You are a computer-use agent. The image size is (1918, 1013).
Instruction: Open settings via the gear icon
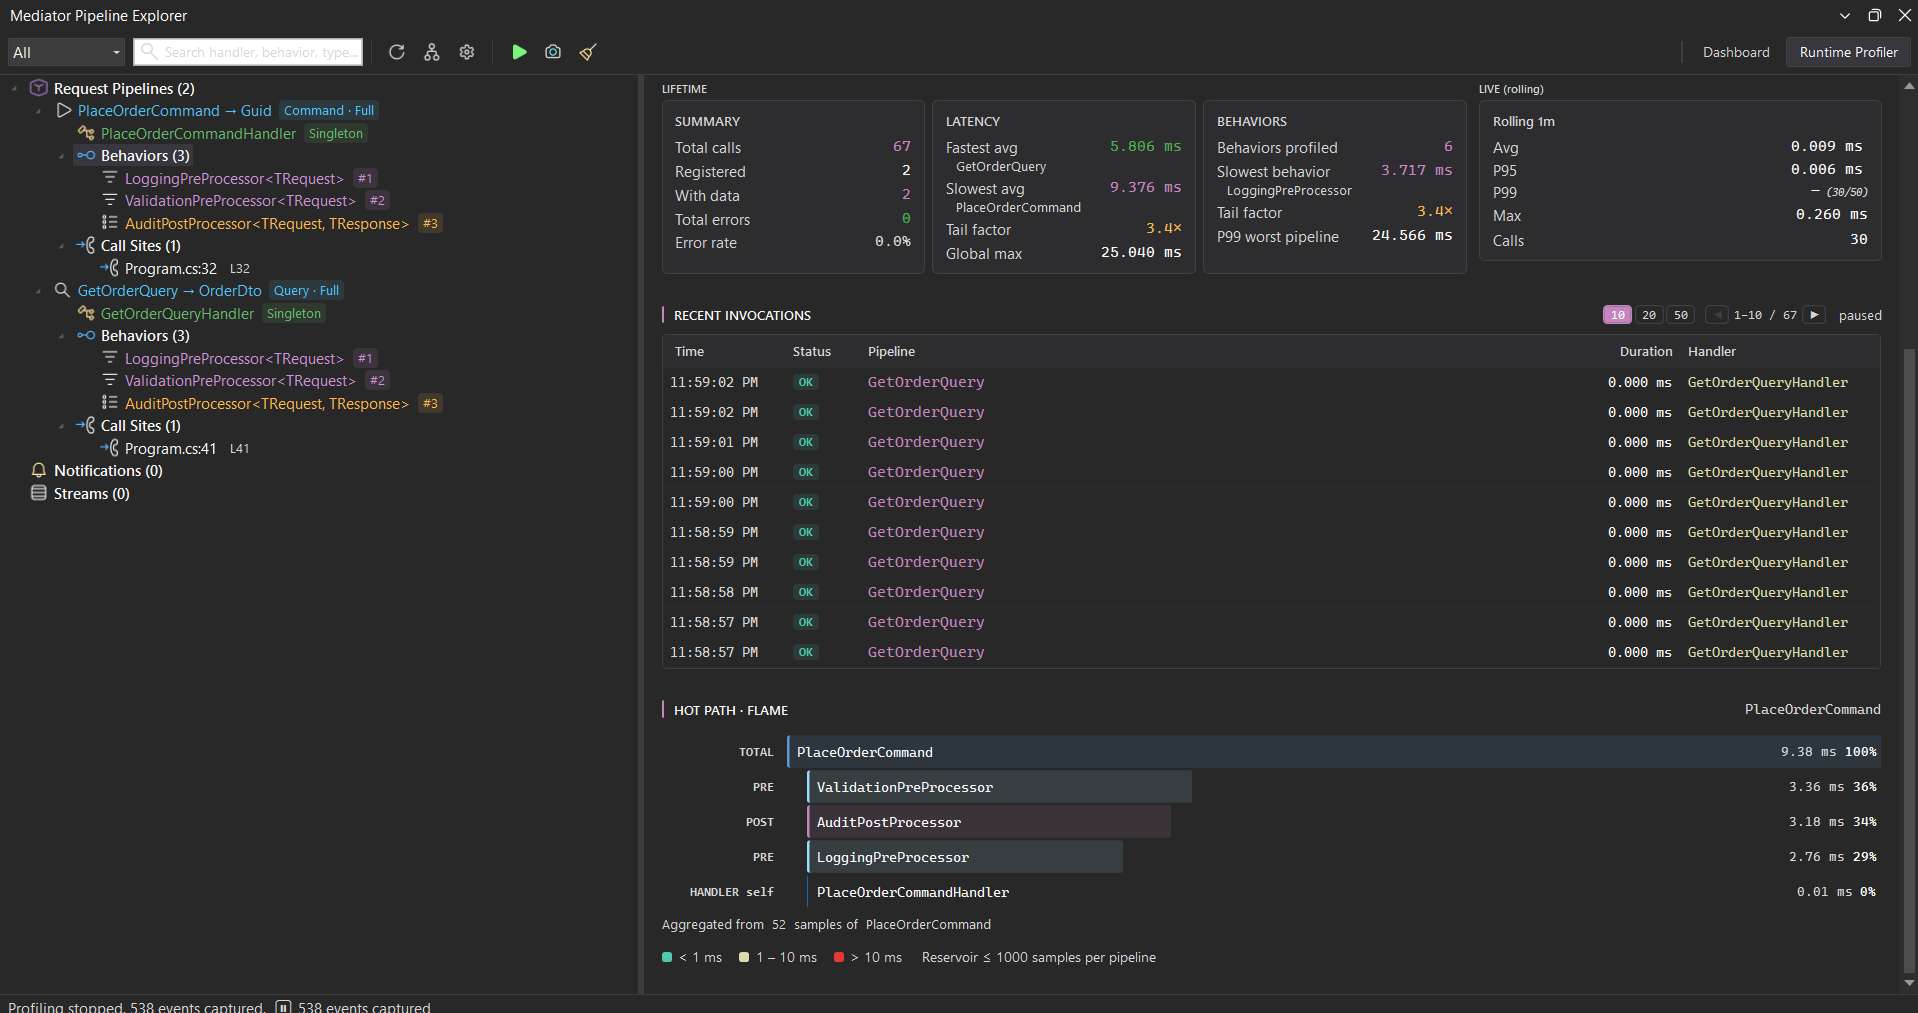[466, 52]
